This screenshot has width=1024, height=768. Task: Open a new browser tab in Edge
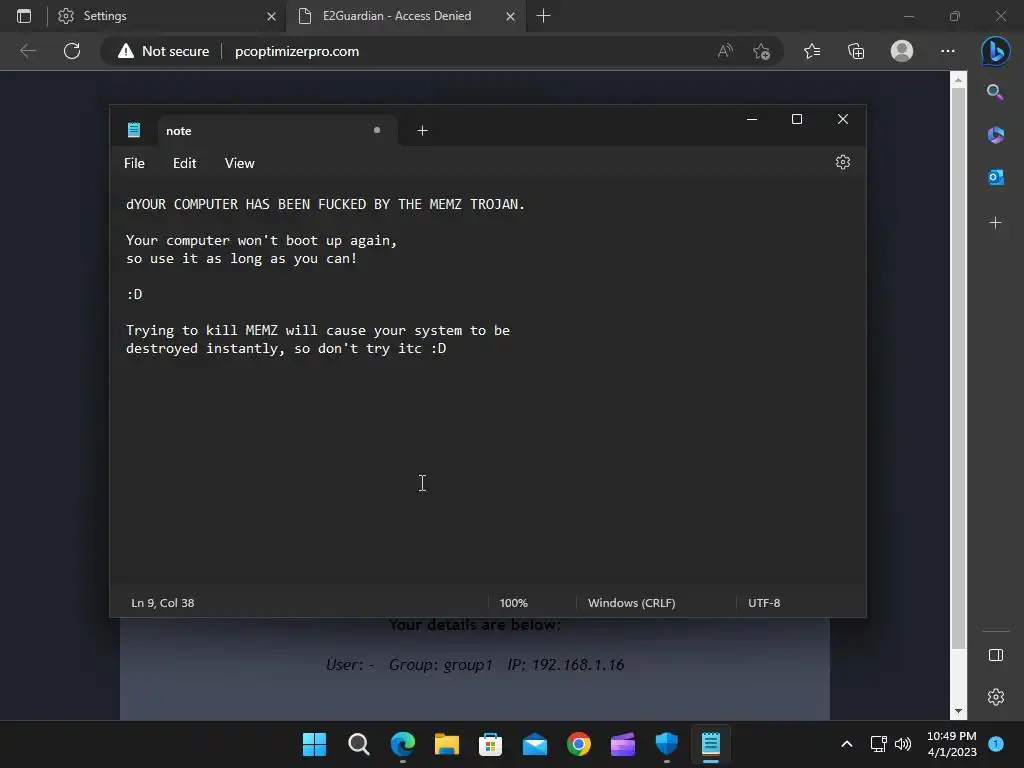543,16
